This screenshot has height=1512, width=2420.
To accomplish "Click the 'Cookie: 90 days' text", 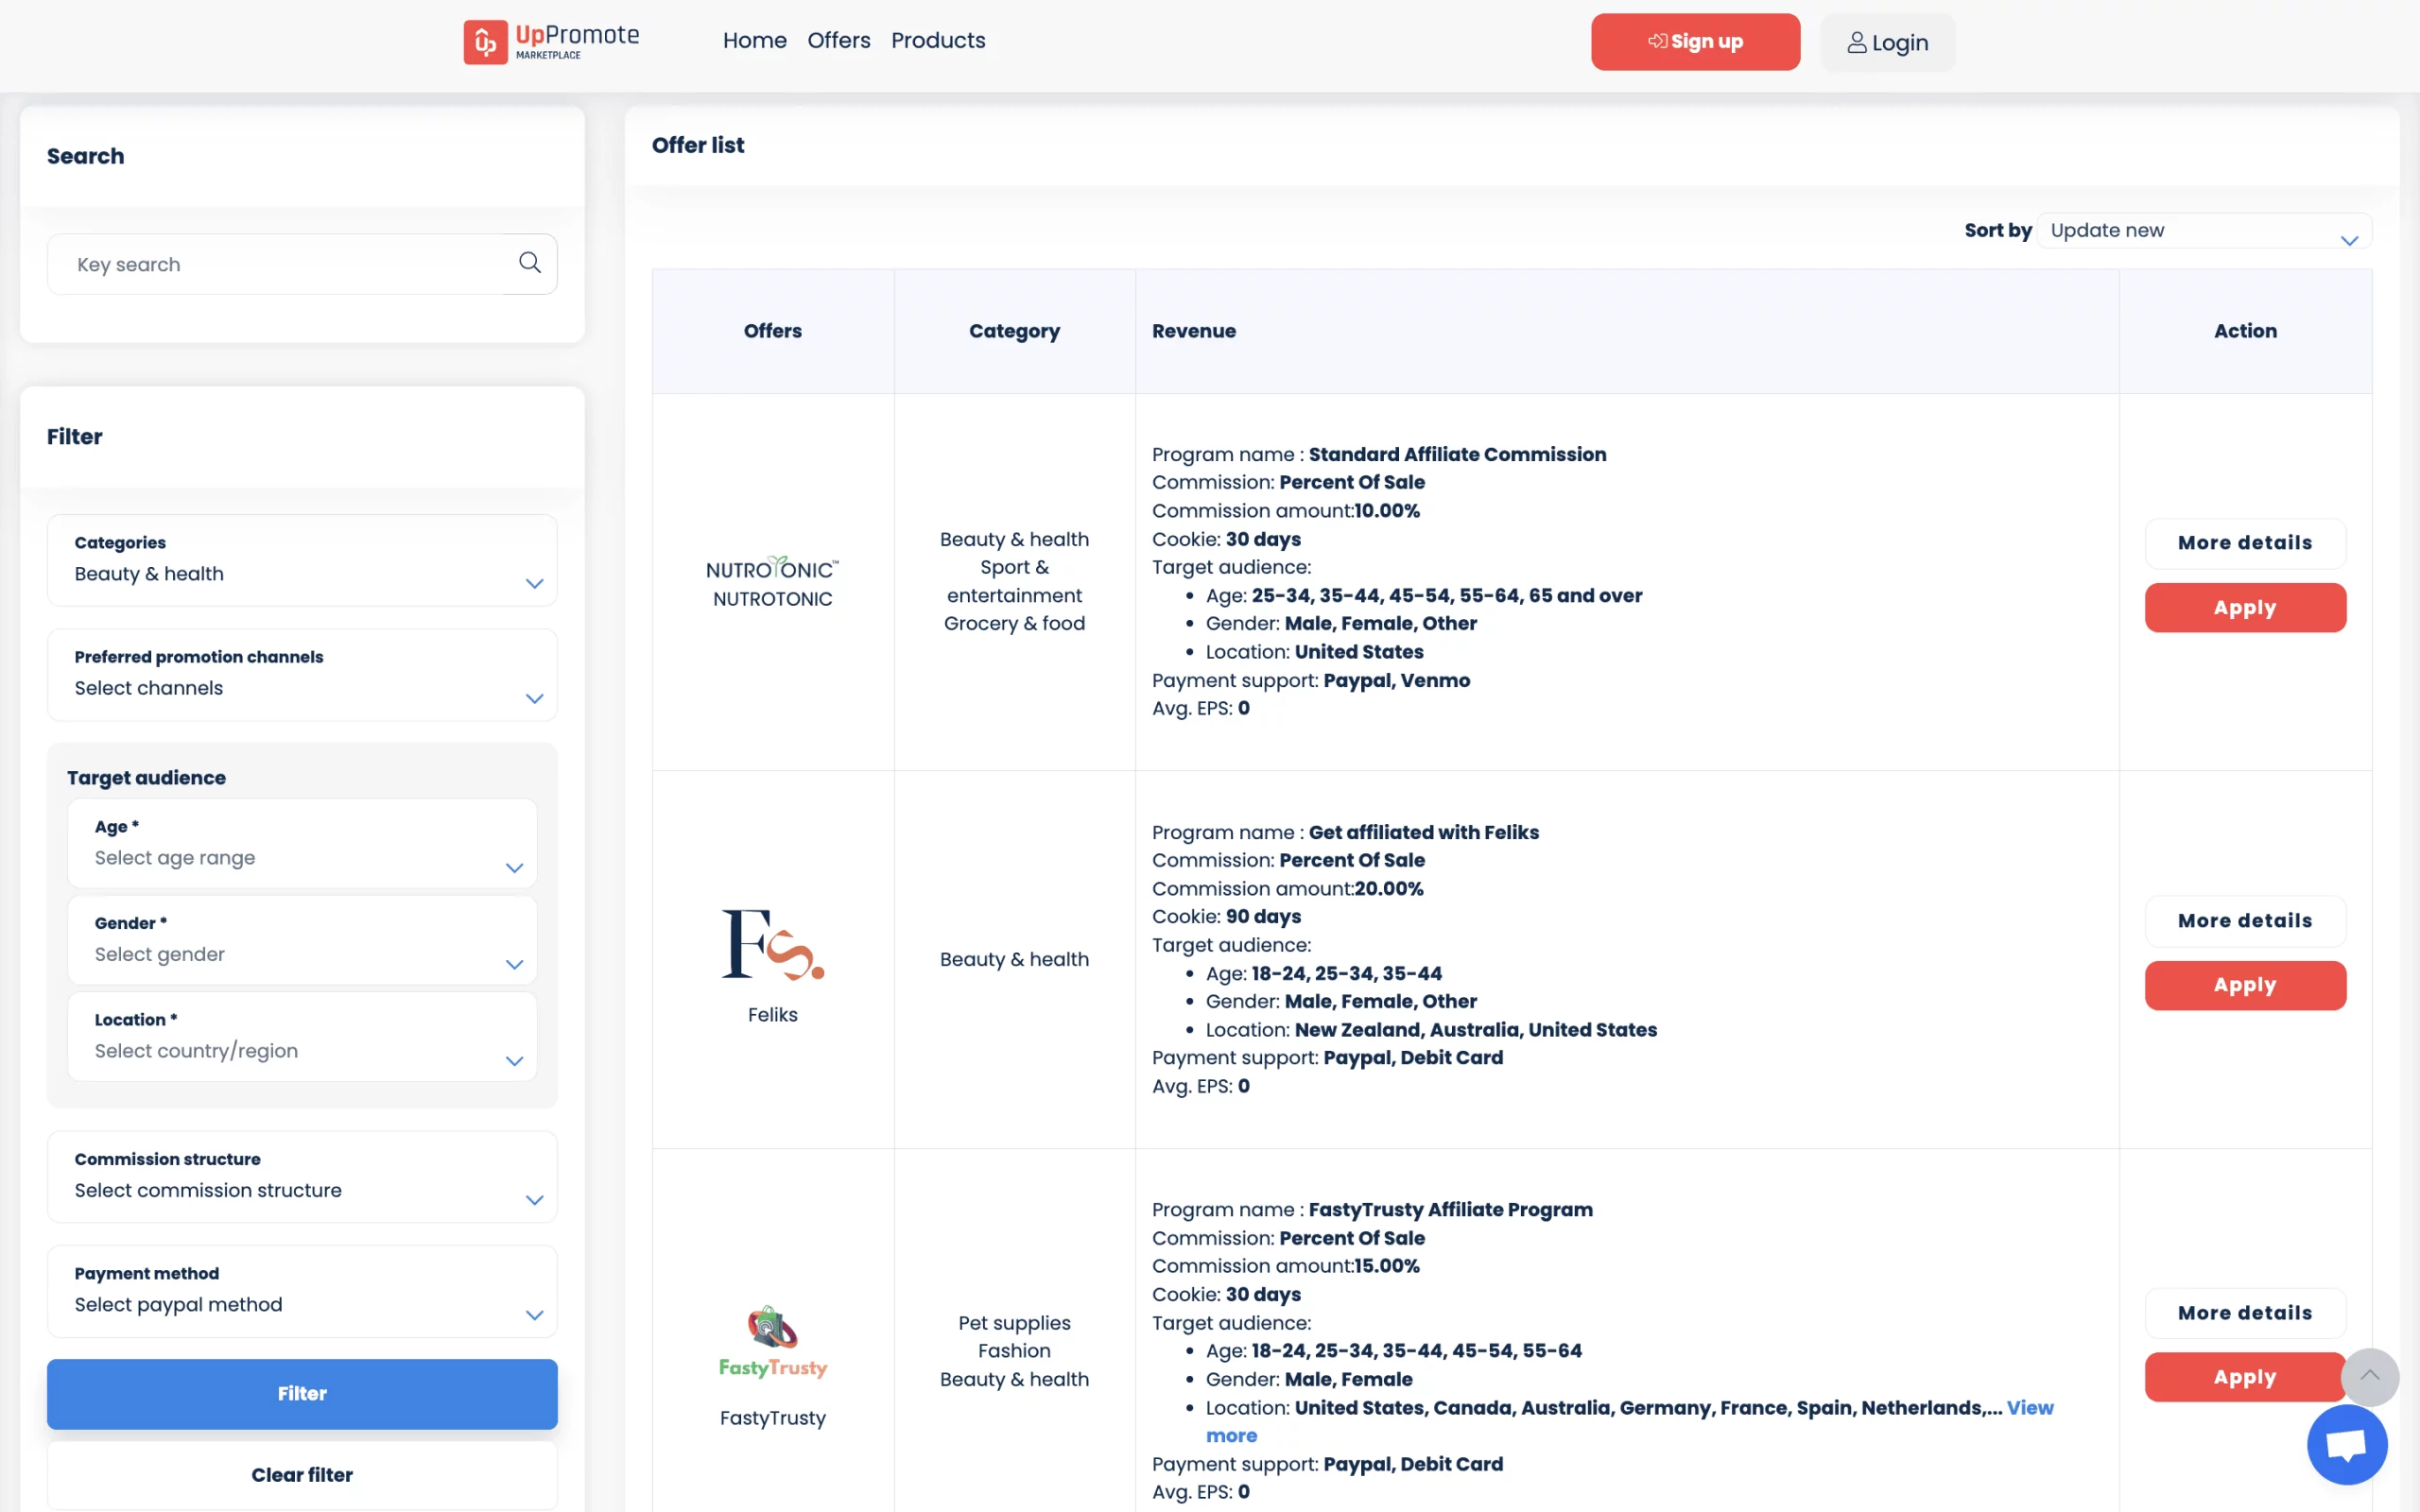I will click(x=1226, y=916).
